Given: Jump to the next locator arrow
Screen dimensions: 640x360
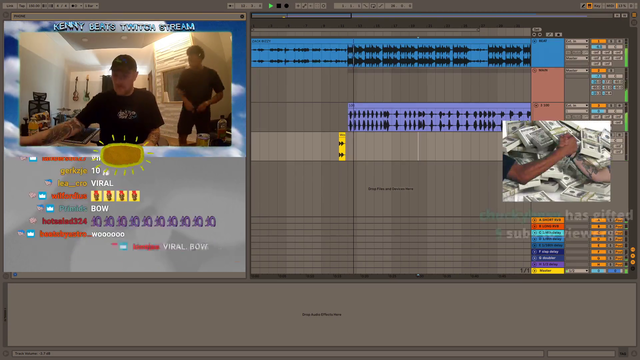Looking at the screenshot, I should click(540, 35).
